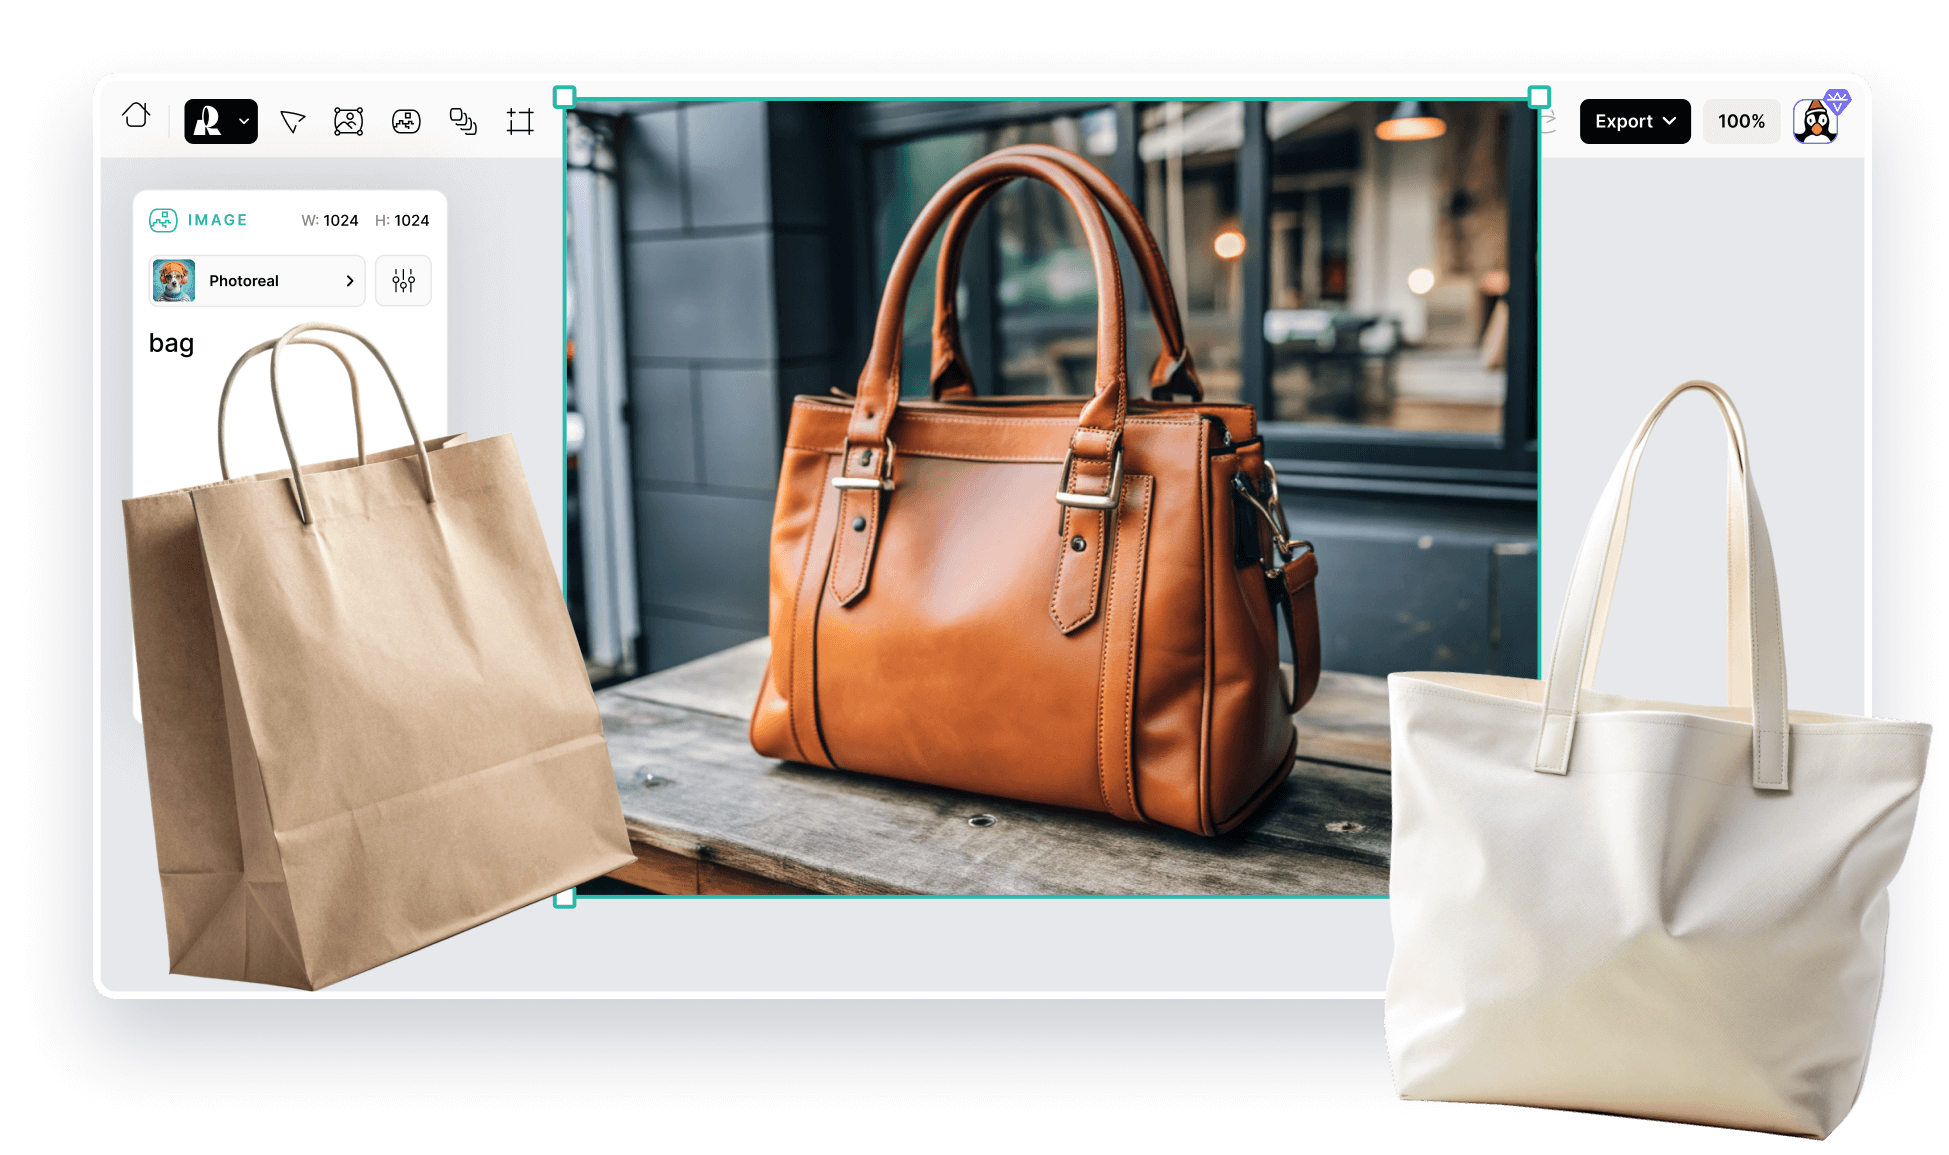Image resolution: width=1949 pixels, height=1155 pixels.
Task: Click the stacked layers variations tool
Action: click(x=463, y=122)
